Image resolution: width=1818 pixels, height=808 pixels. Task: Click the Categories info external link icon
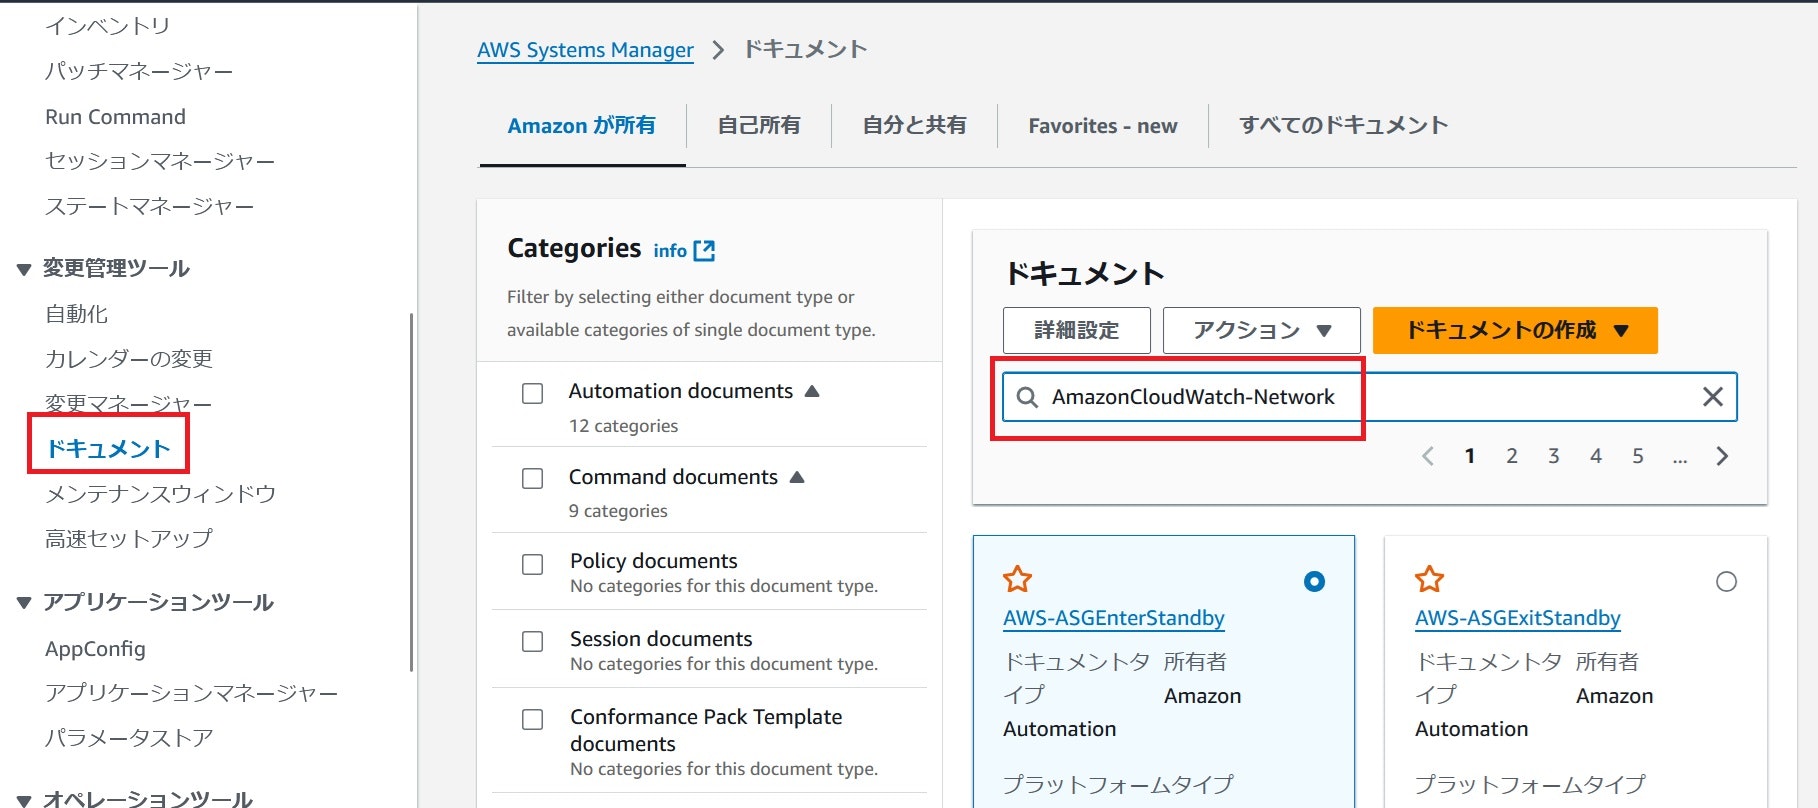(704, 250)
